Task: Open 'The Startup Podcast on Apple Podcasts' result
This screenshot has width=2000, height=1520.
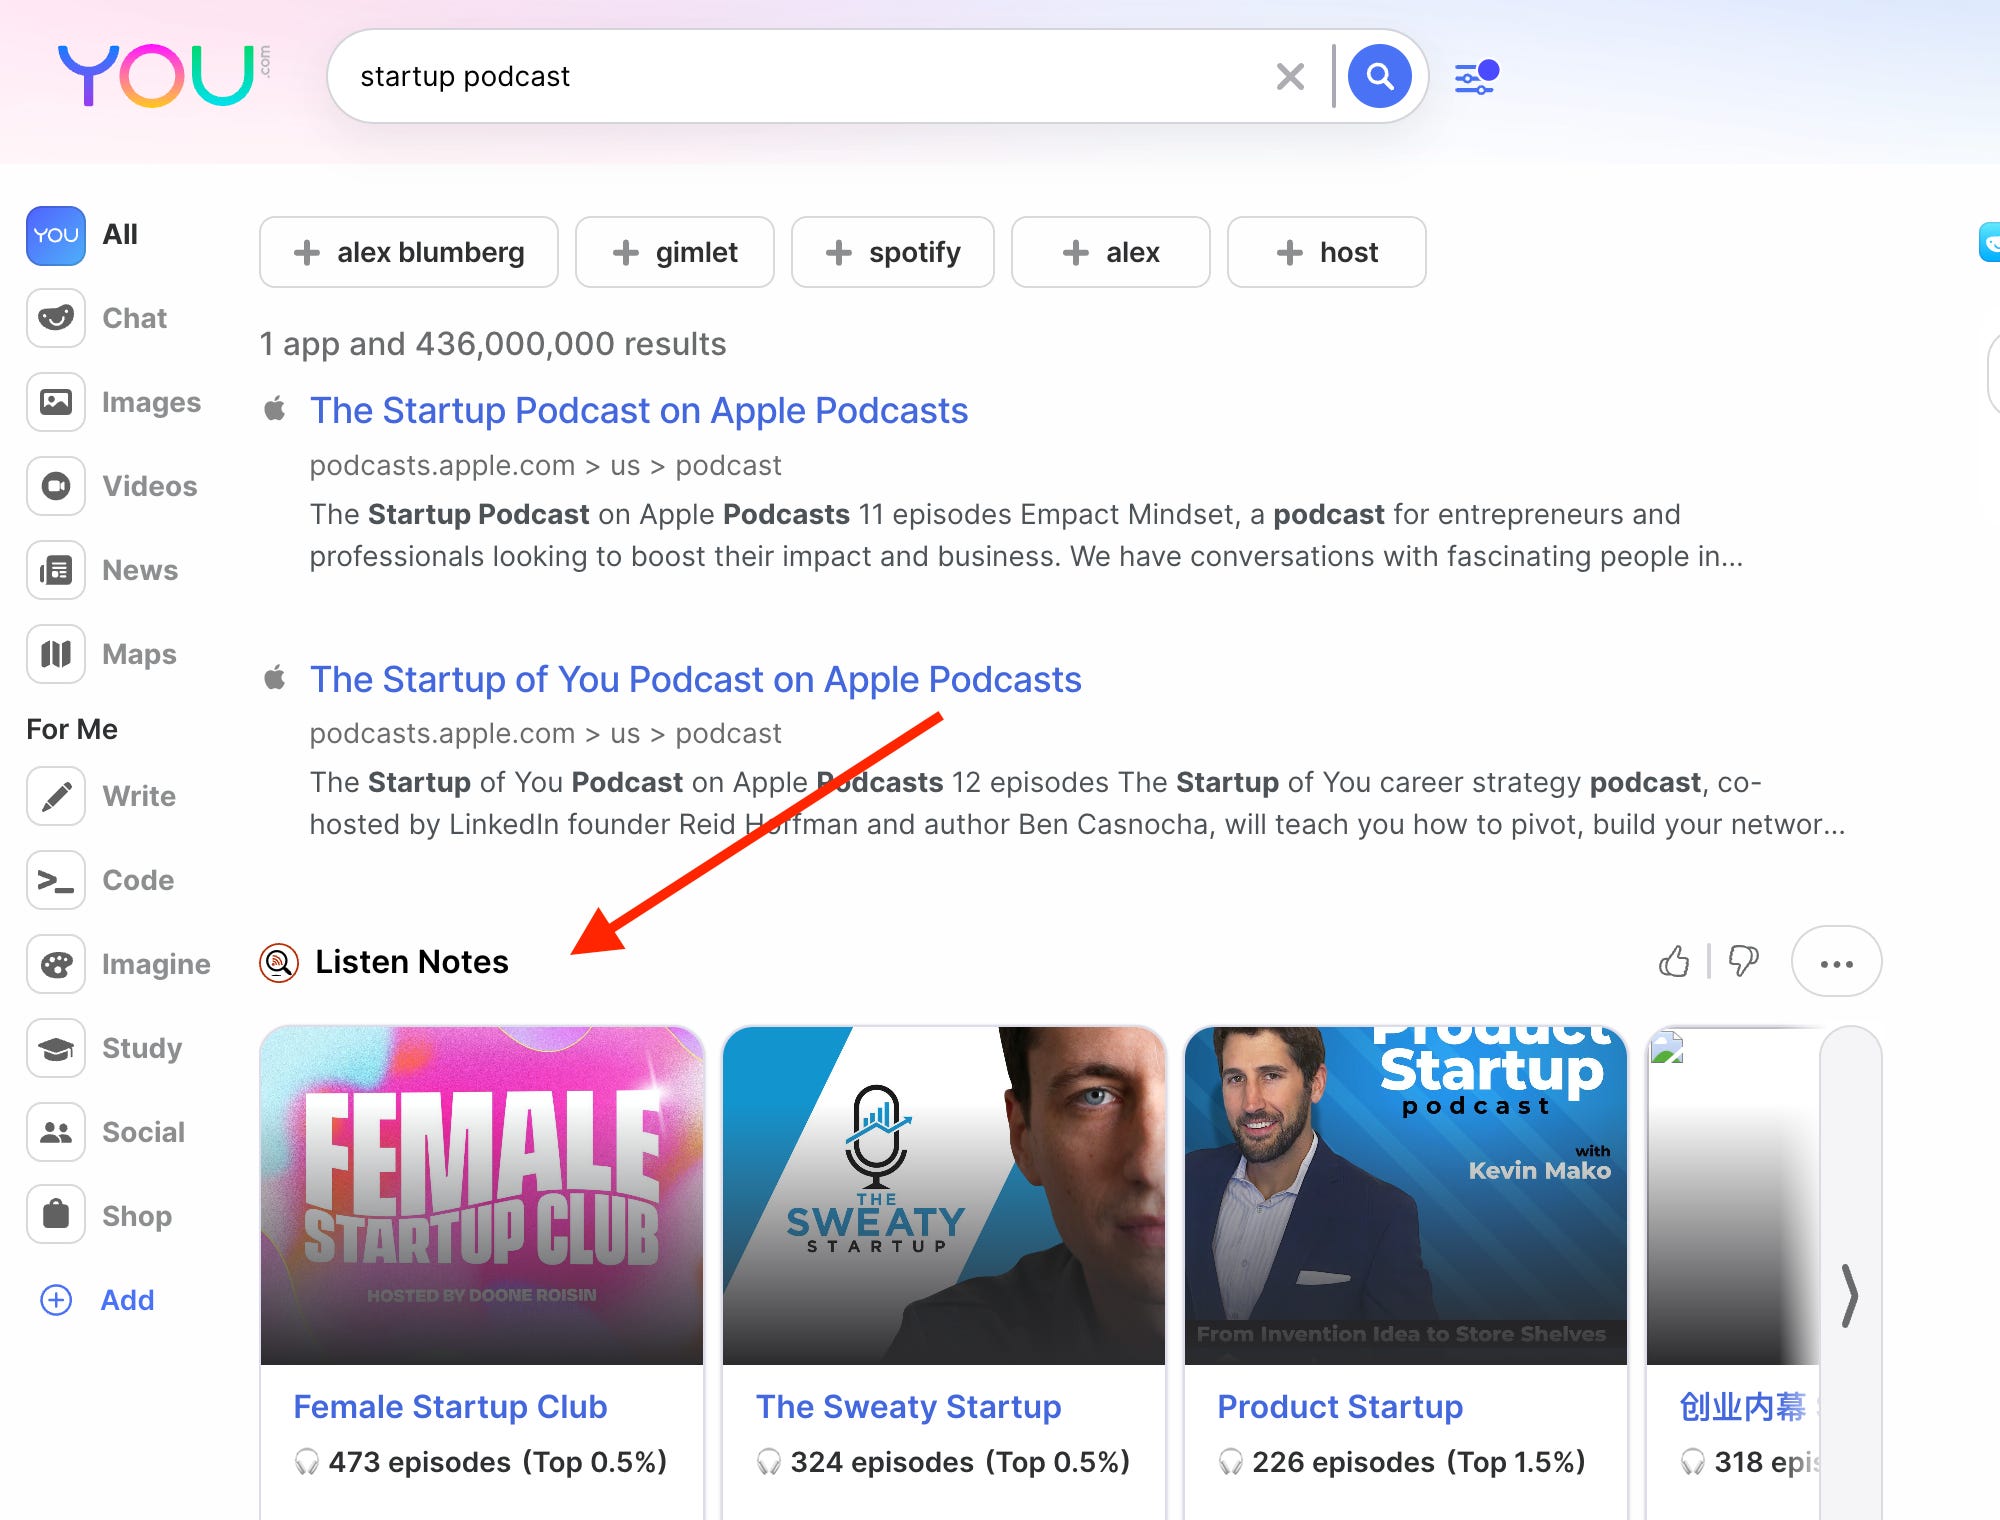Action: coord(638,410)
